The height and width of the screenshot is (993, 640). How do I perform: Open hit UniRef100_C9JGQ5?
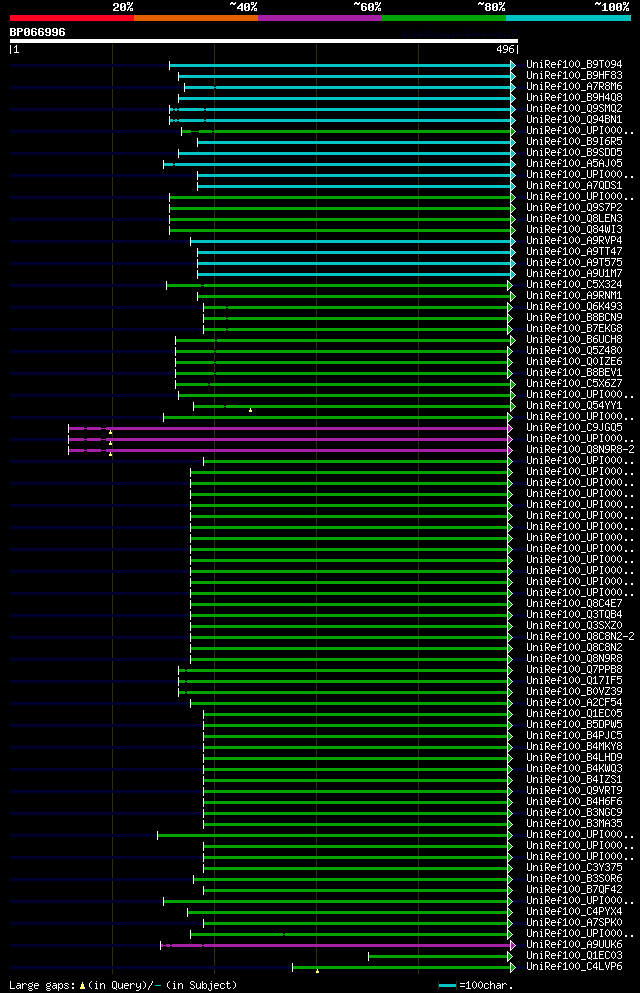pos(574,427)
